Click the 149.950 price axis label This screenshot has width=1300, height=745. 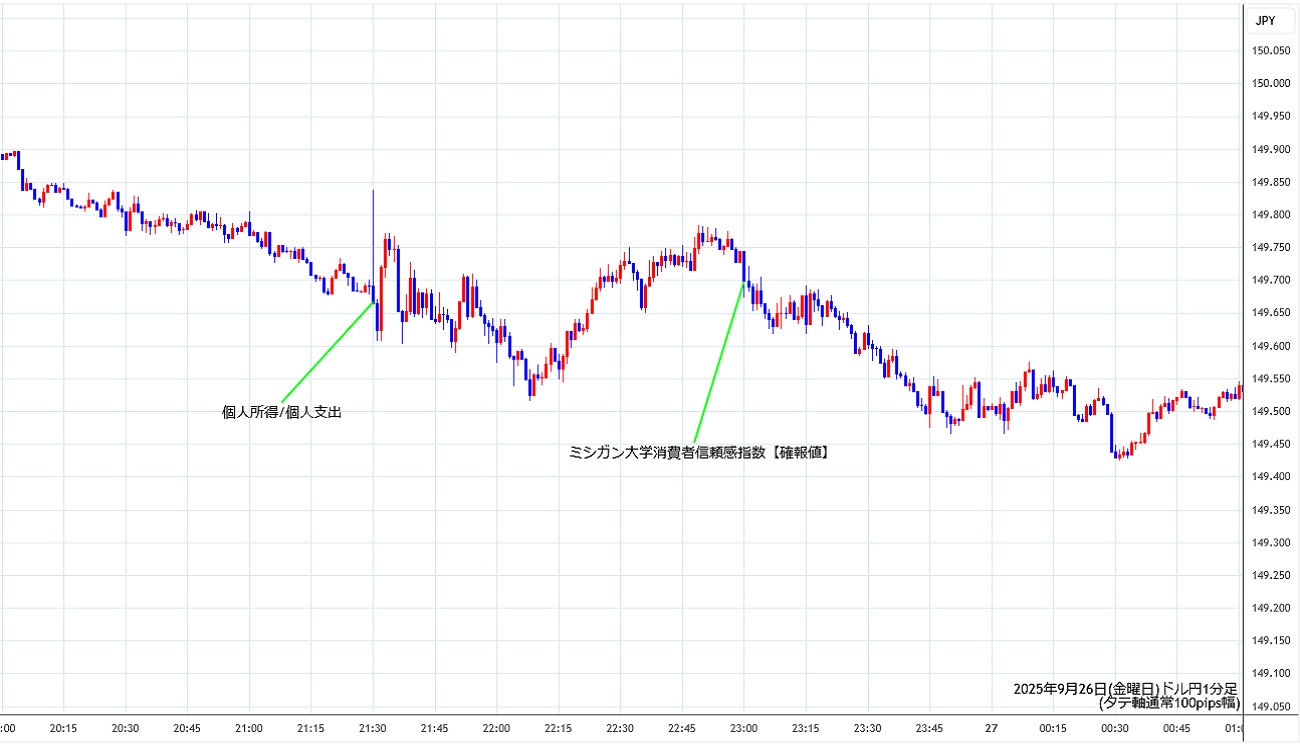pyautogui.click(x=1271, y=117)
